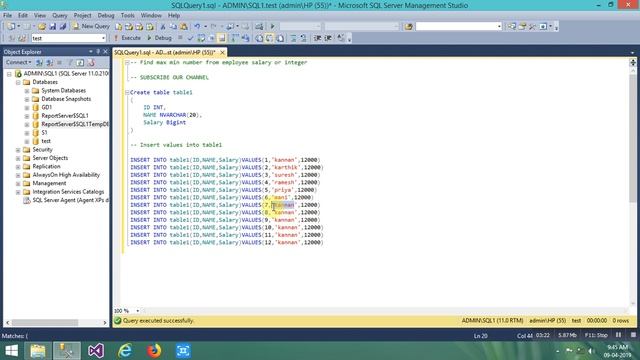Toggle auto-hide pin on Object Explorer
The image size is (640, 360).
coord(98,51)
